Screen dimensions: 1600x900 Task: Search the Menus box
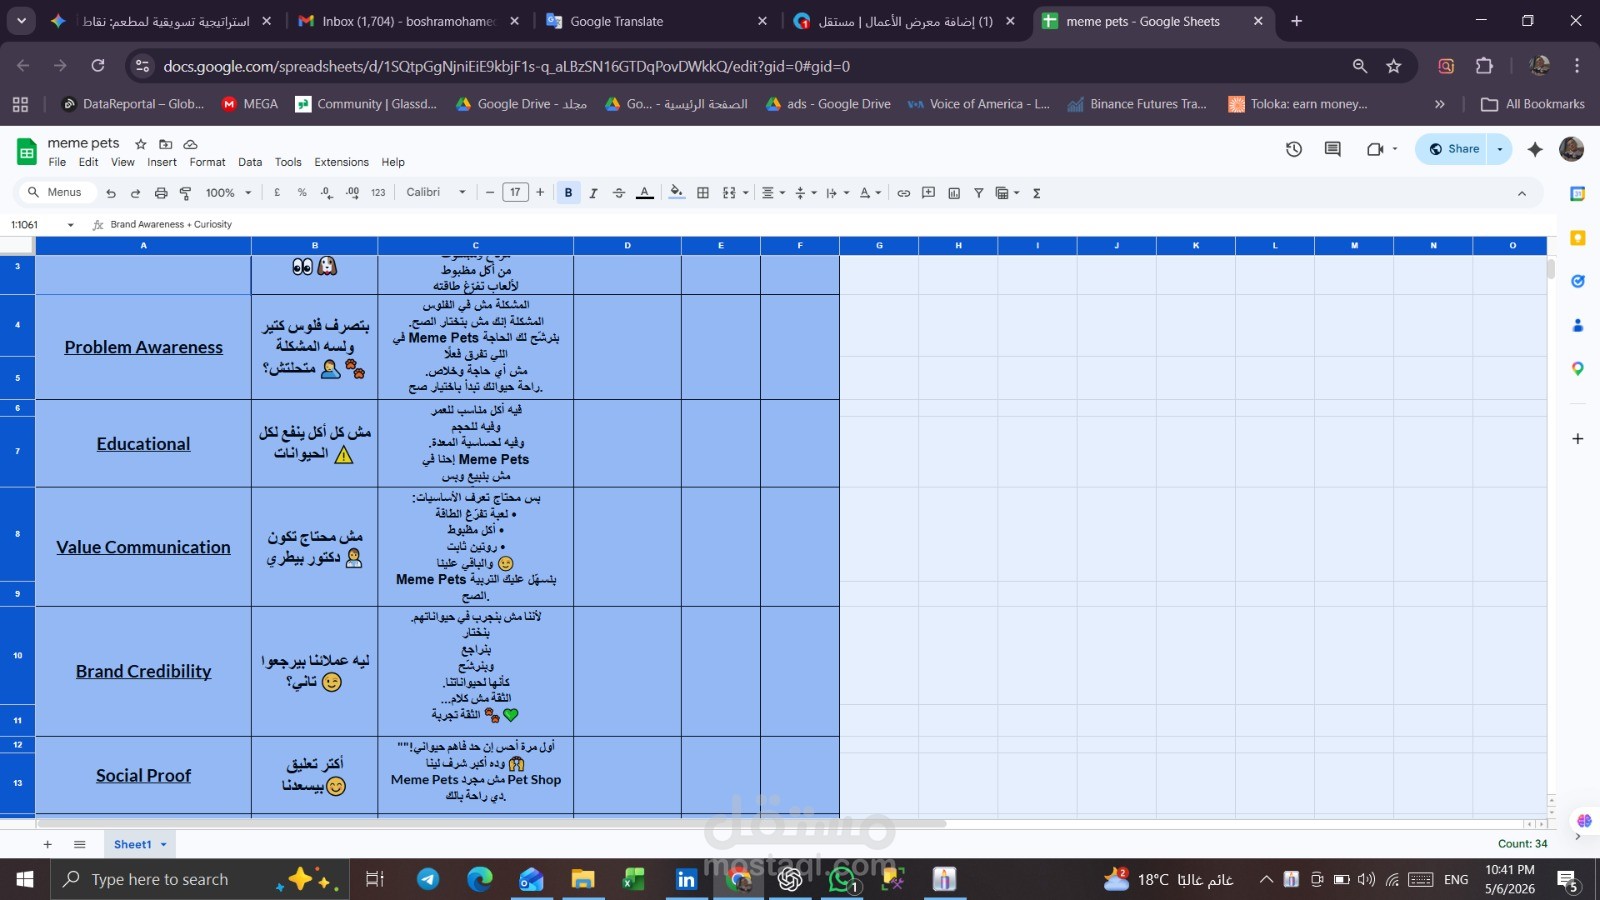[x=58, y=193]
